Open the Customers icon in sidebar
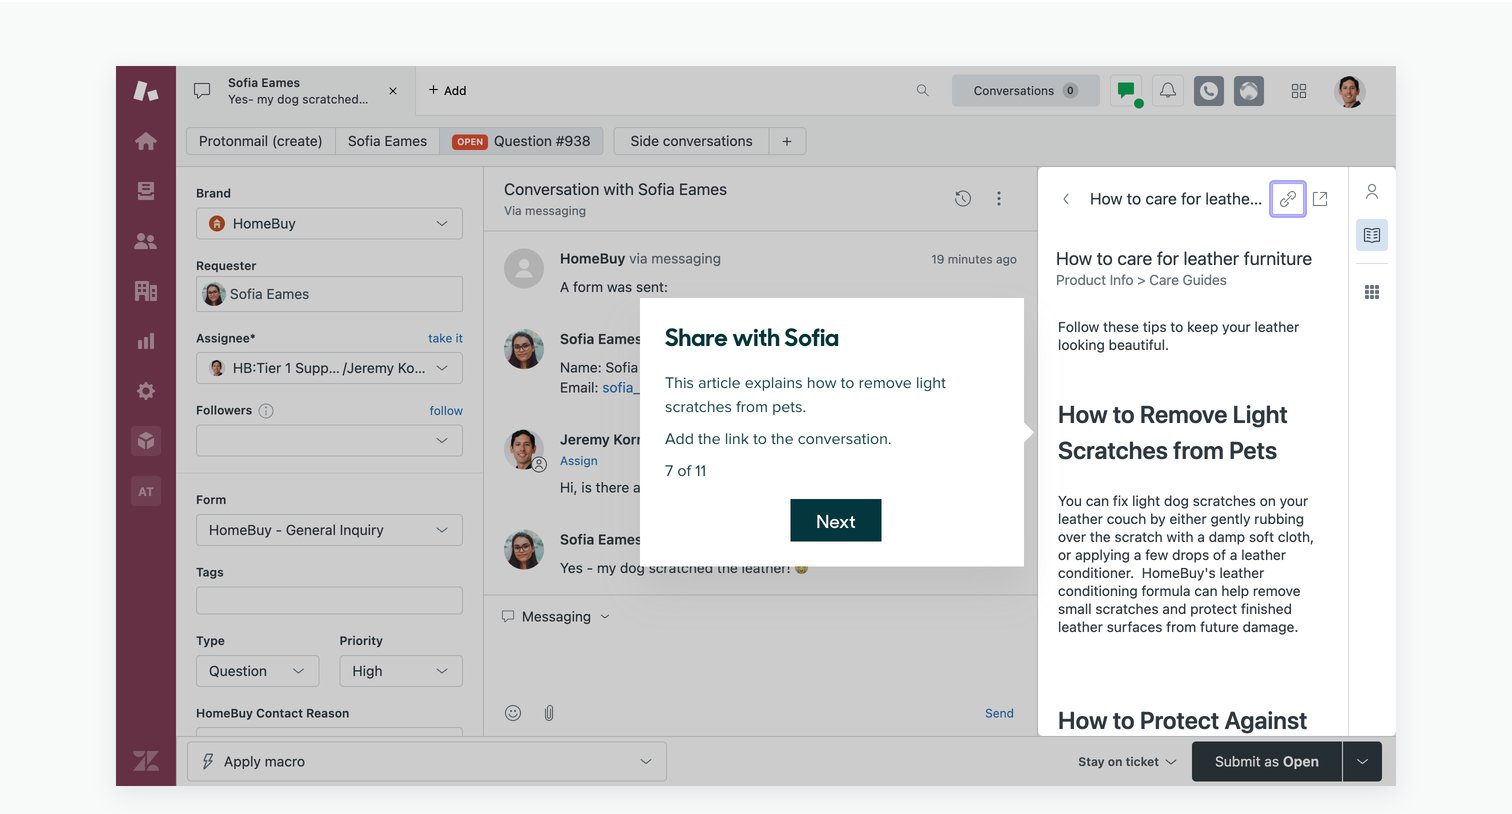The image size is (1512, 814). coord(146,241)
